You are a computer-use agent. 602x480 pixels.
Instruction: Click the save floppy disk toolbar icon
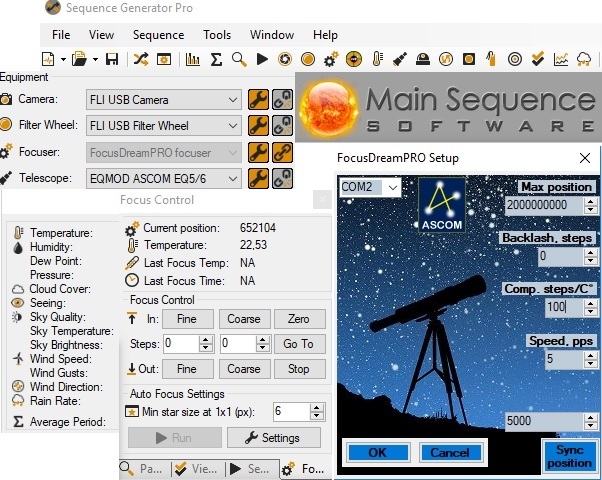111,59
